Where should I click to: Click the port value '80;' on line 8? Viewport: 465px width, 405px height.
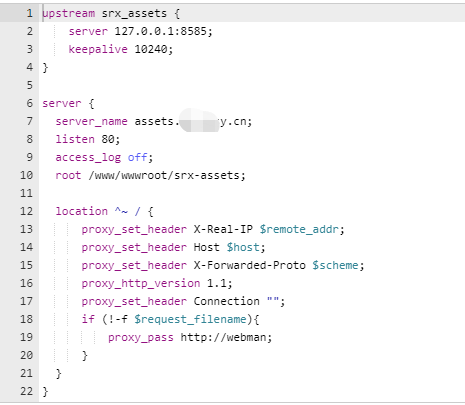(111, 139)
